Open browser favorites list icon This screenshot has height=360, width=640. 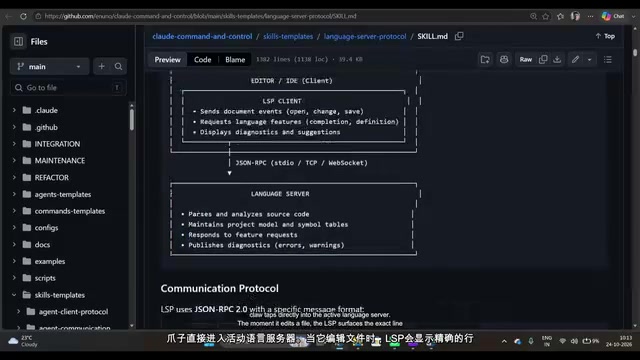[560, 16]
